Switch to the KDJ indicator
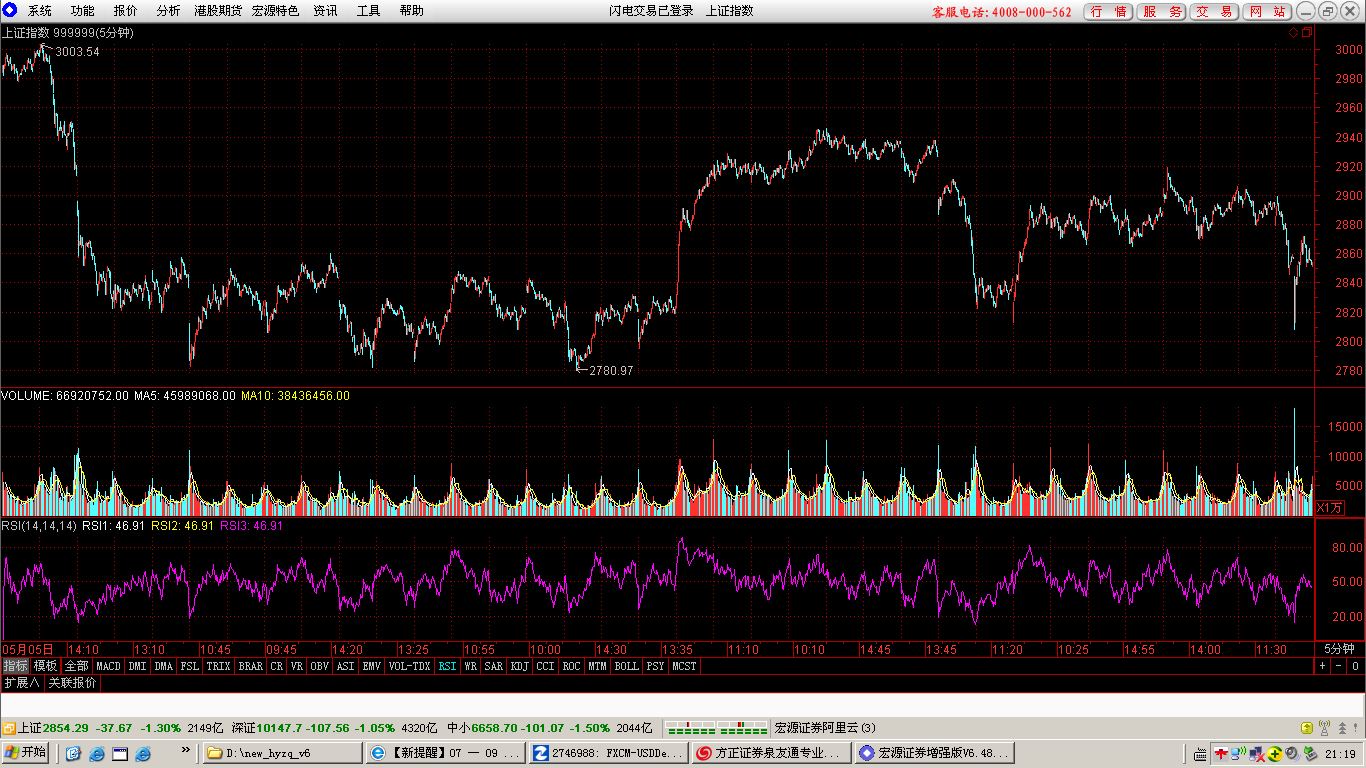Image resolution: width=1366 pixels, height=768 pixels. click(x=520, y=666)
